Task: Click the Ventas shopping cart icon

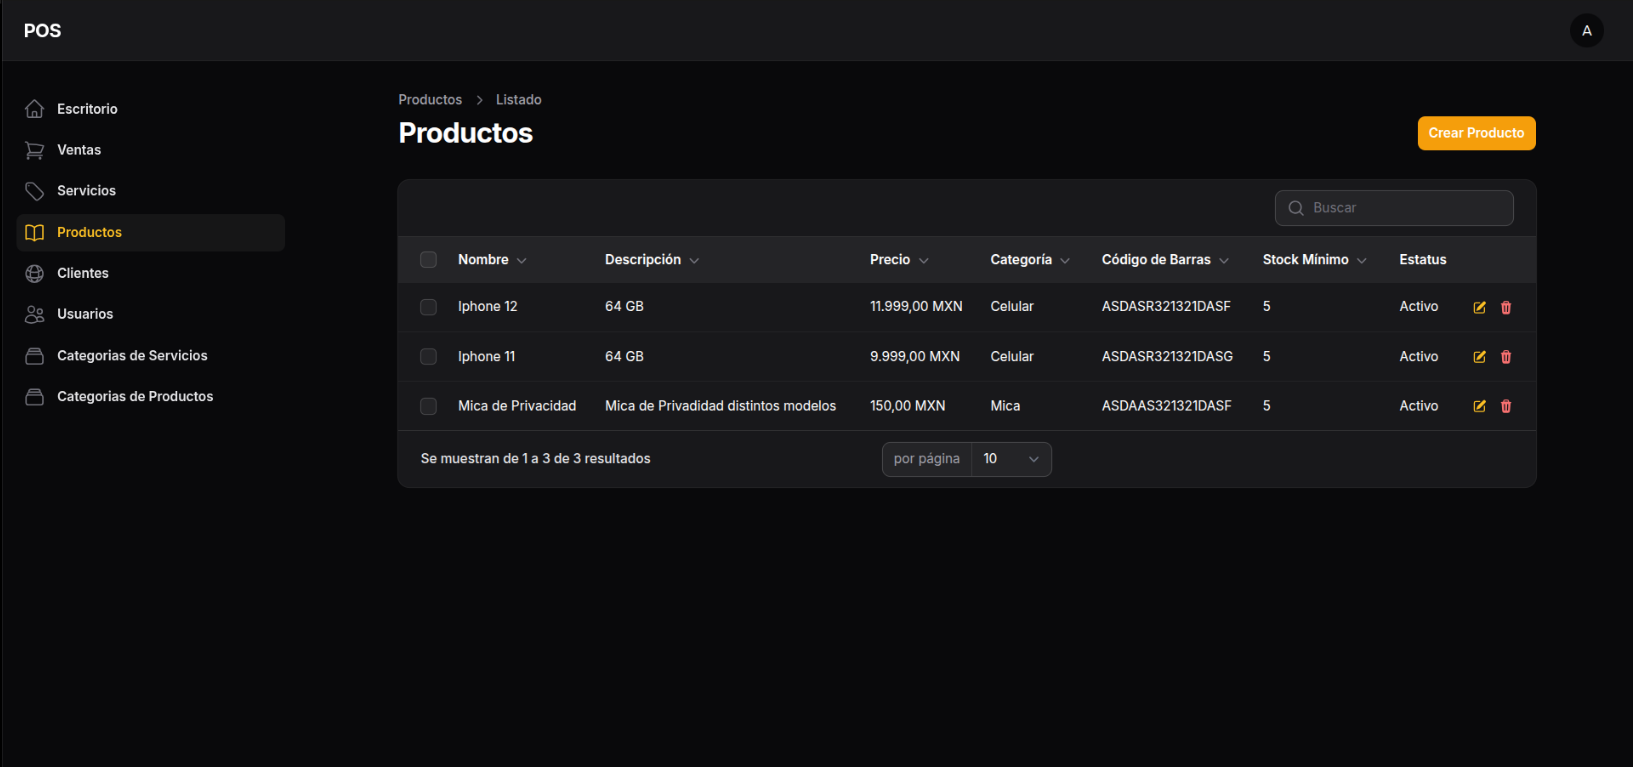Action: click(35, 150)
